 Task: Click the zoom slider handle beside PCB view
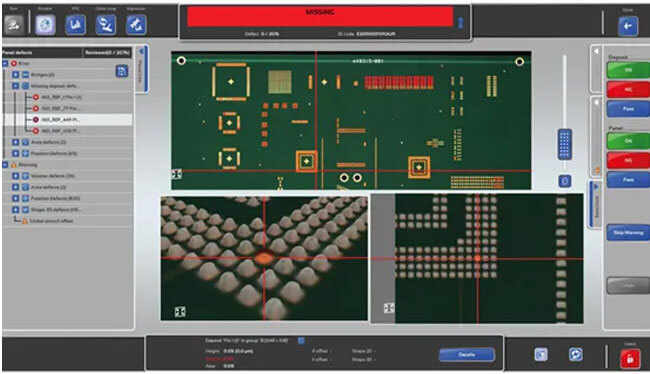(565, 144)
